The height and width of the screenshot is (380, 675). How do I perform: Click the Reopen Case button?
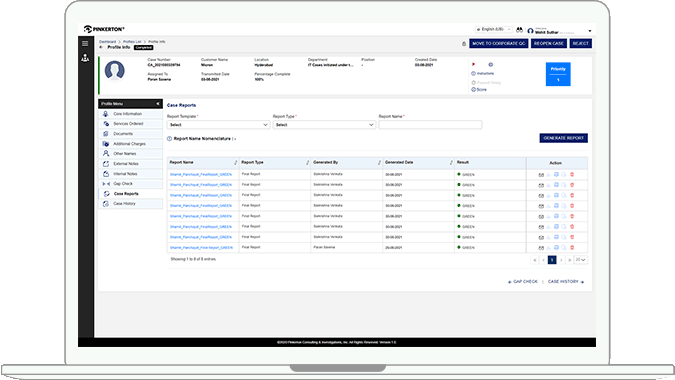548,43
